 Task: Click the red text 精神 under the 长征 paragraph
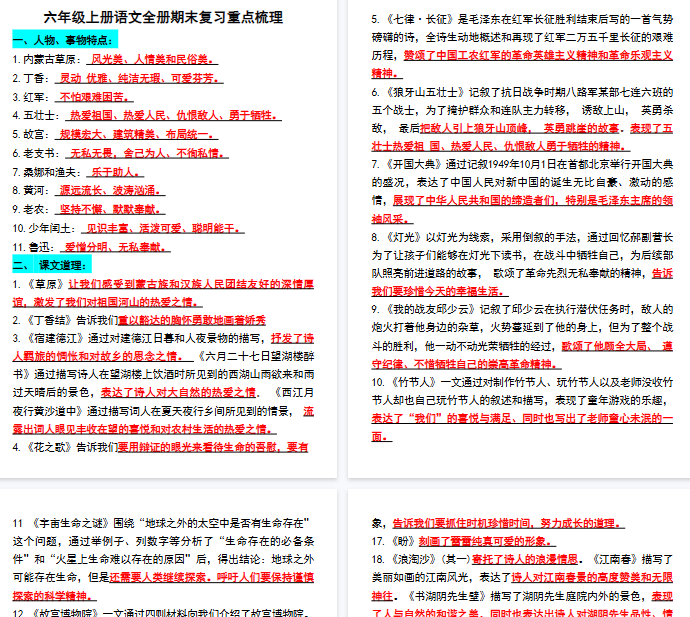click(x=382, y=73)
